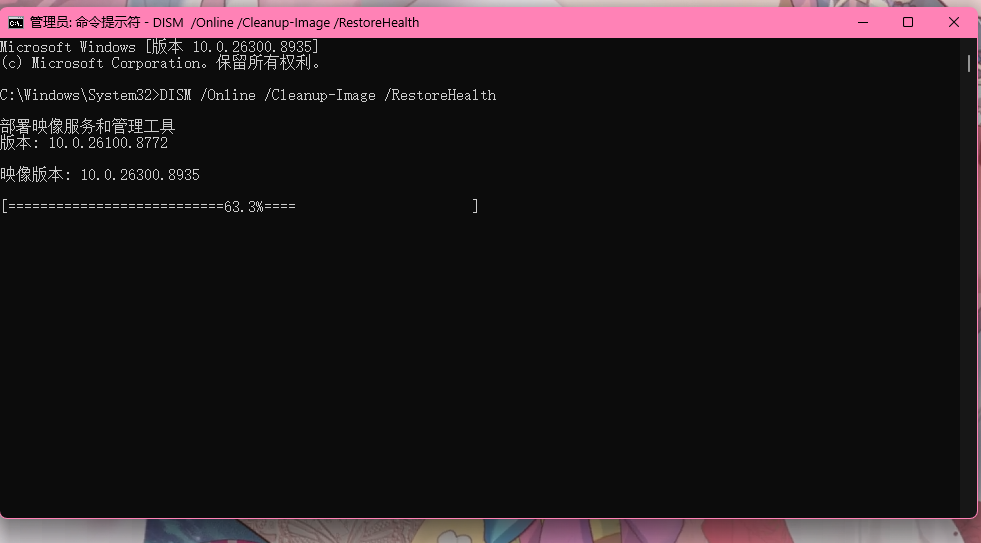Viewport: 981px width, 543px height.
Task: Maximize the Command Prompt window
Action: point(908,23)
